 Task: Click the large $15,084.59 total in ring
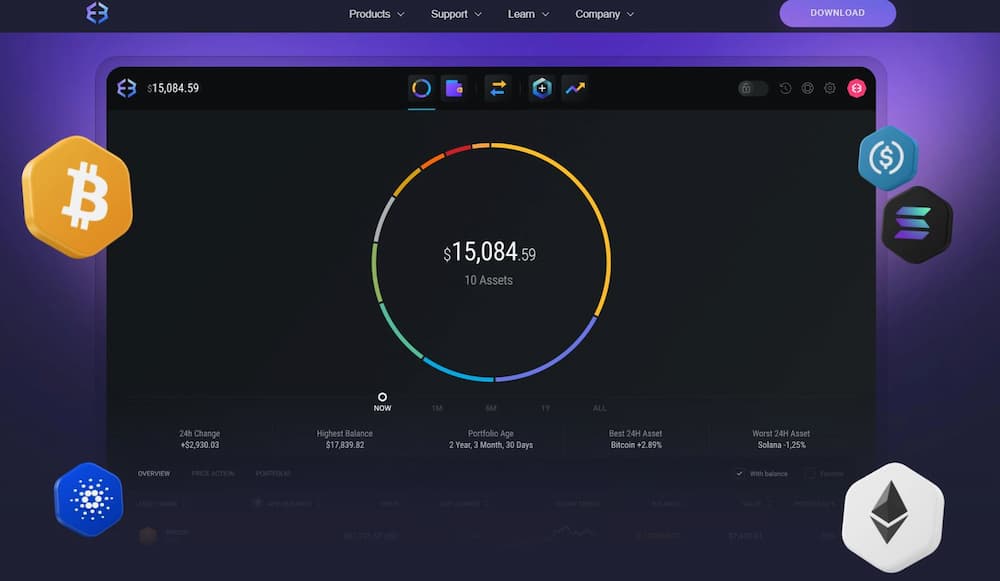[490, 253]
